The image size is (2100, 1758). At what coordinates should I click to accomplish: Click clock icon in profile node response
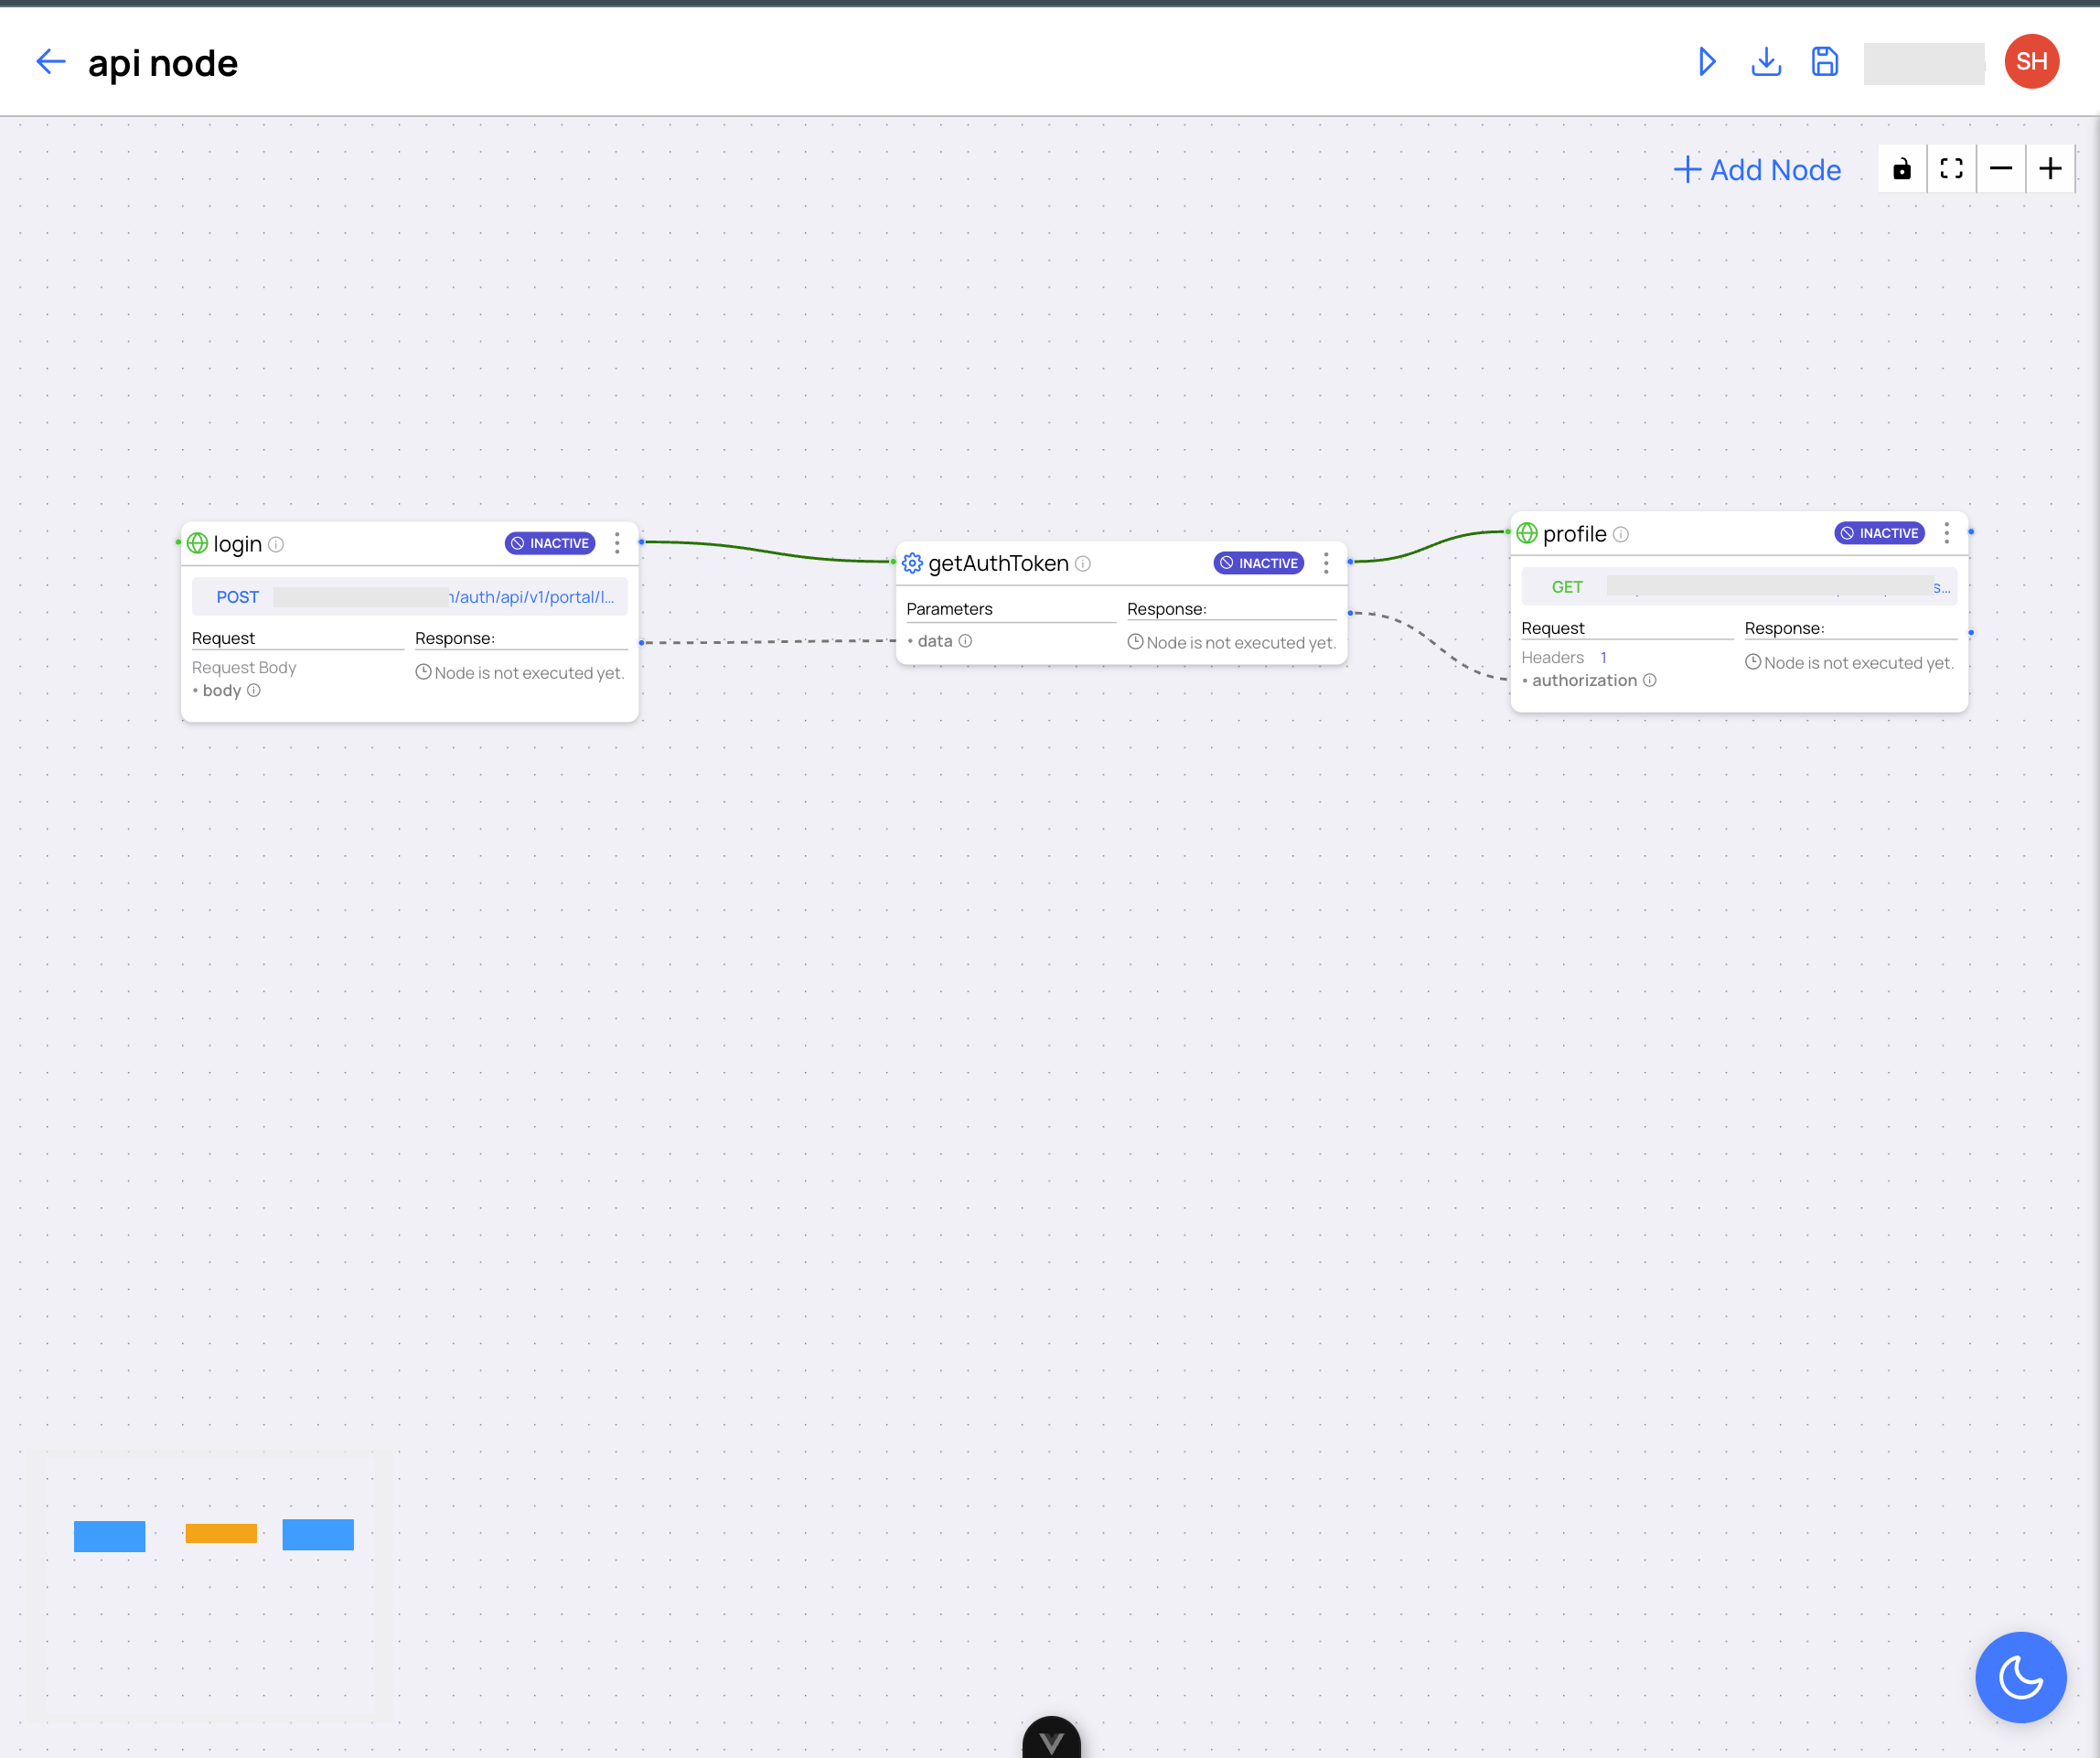(x=1753, y=662)
